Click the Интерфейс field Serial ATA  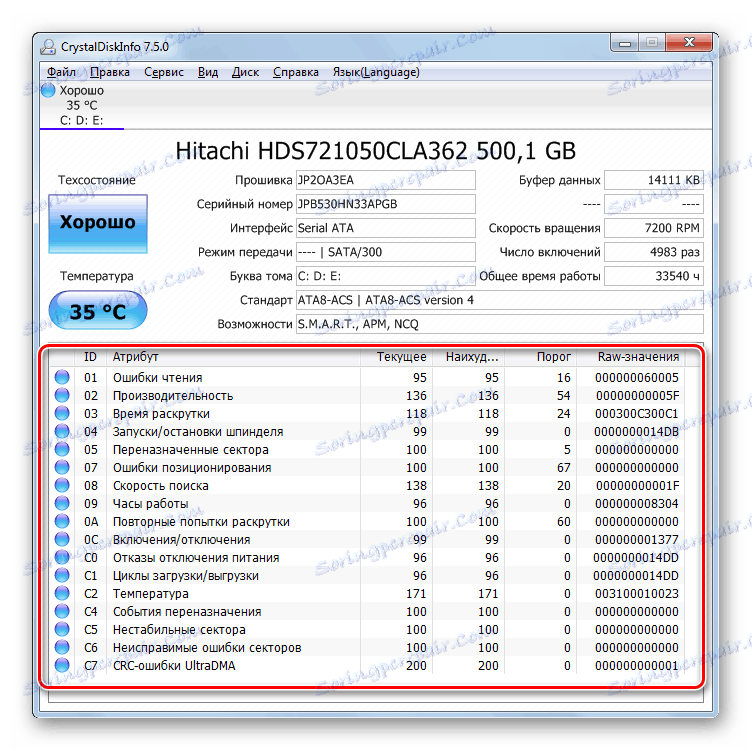coord(386,228)
